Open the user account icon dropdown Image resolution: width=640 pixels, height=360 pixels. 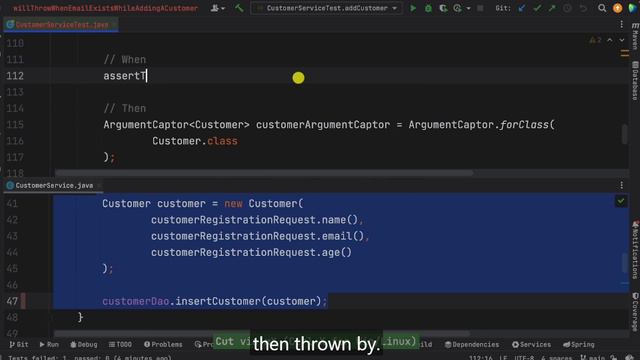(x=217, y=8)
